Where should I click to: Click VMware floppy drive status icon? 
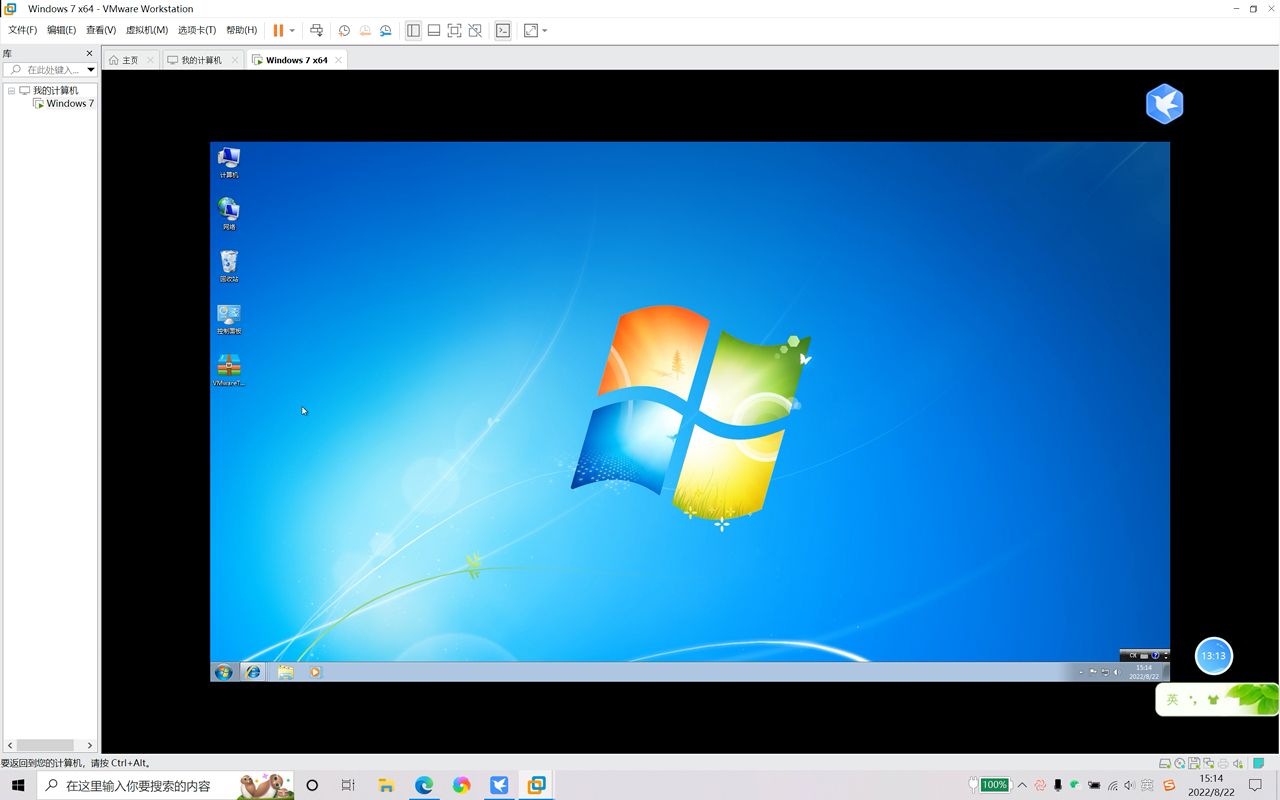1194,763
